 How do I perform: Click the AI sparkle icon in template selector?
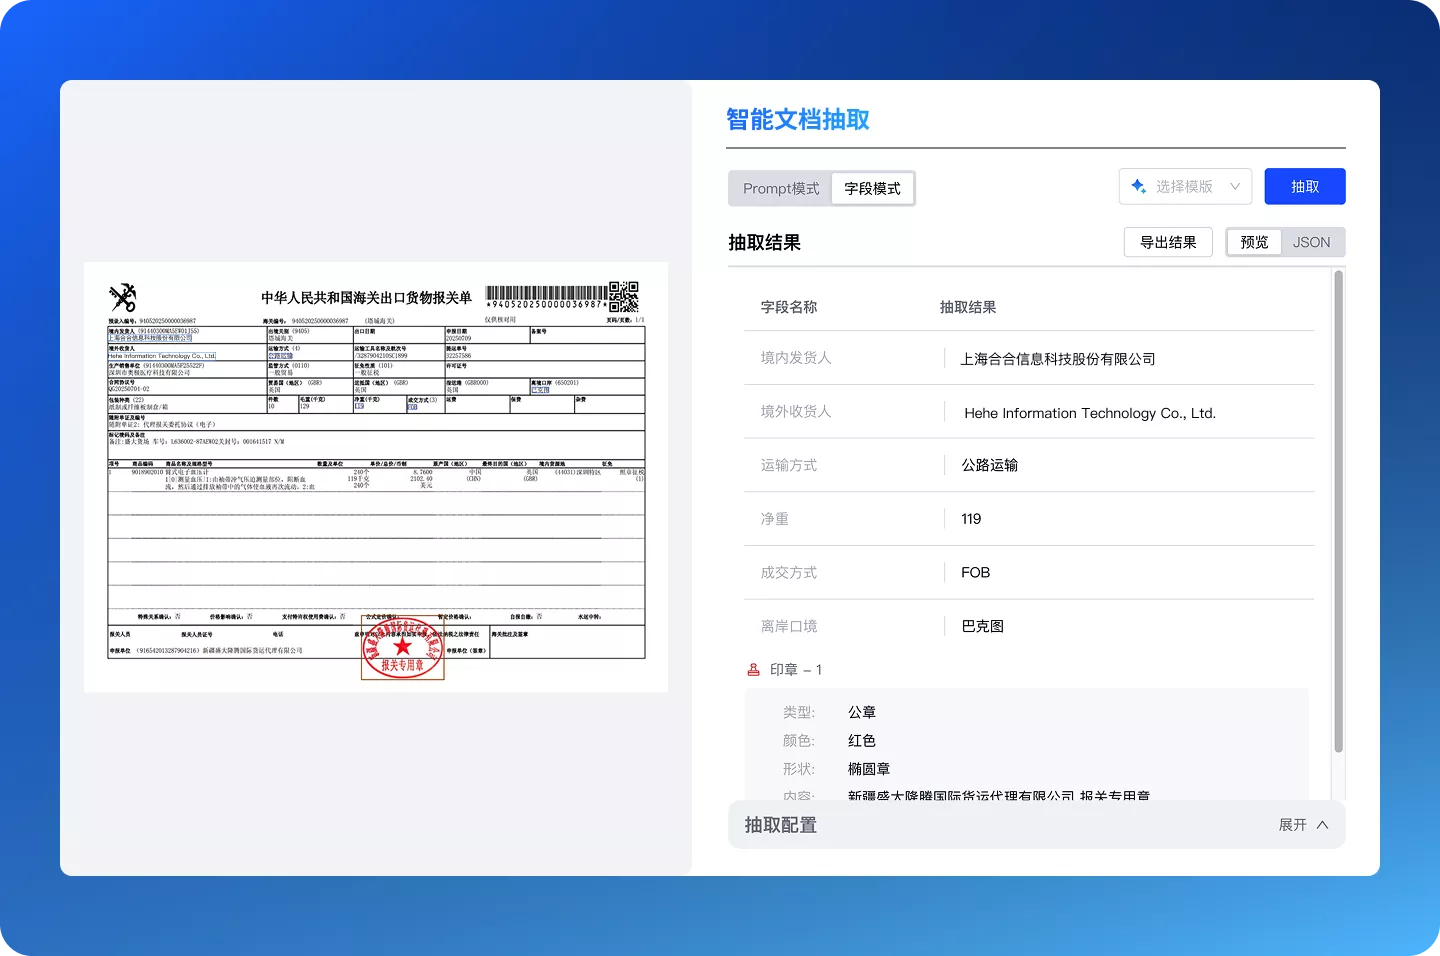[x=1137, y=186]
